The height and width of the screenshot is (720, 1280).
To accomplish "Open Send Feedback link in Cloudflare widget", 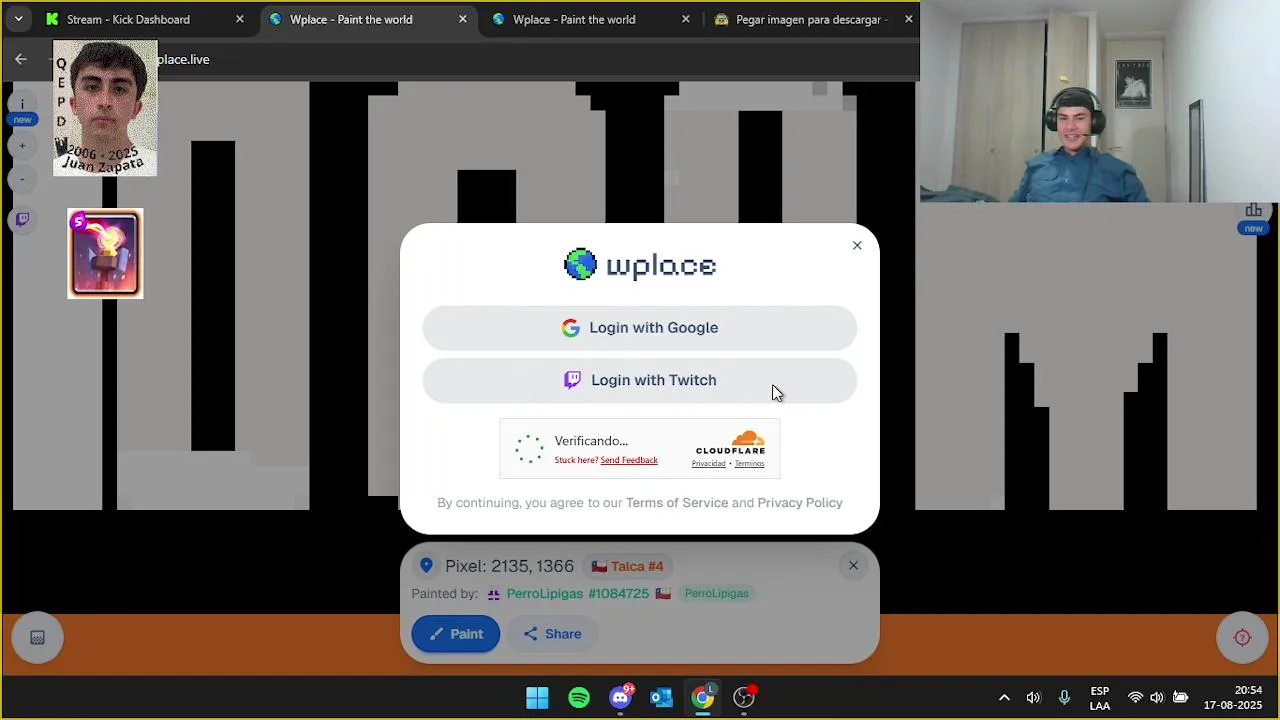I will click(629, 460).
